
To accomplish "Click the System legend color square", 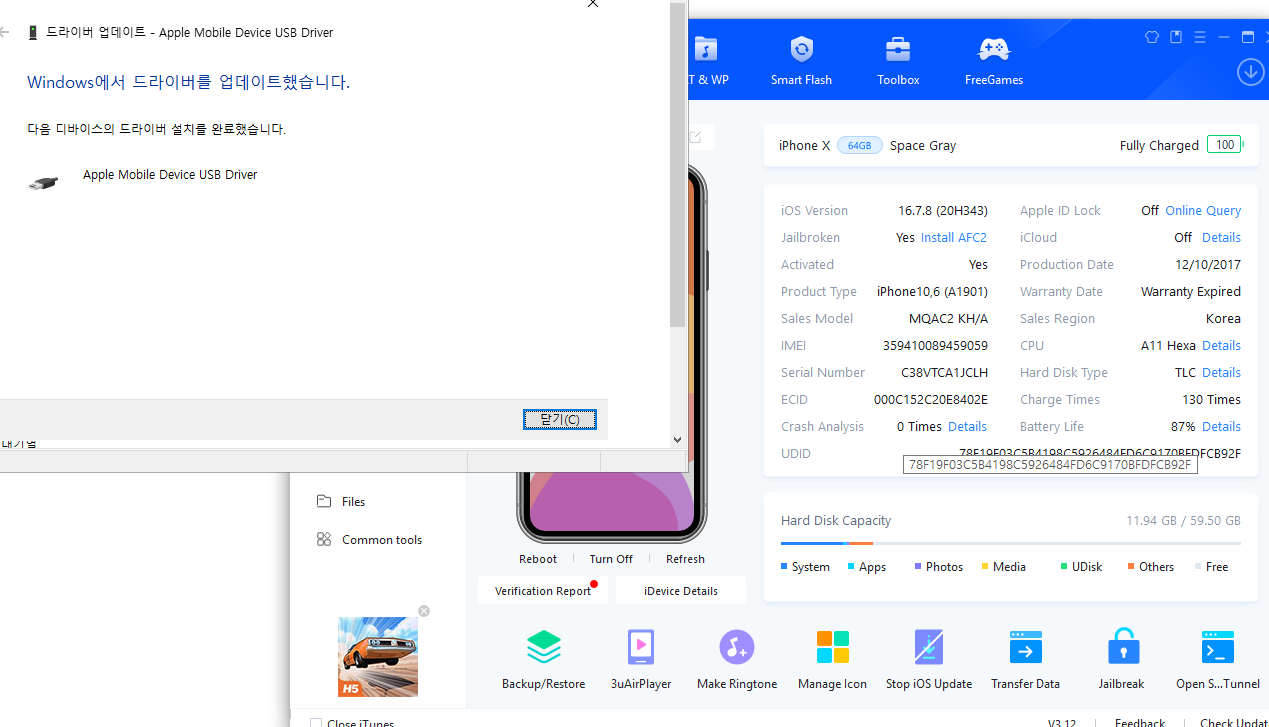I will tap(784, 567).
